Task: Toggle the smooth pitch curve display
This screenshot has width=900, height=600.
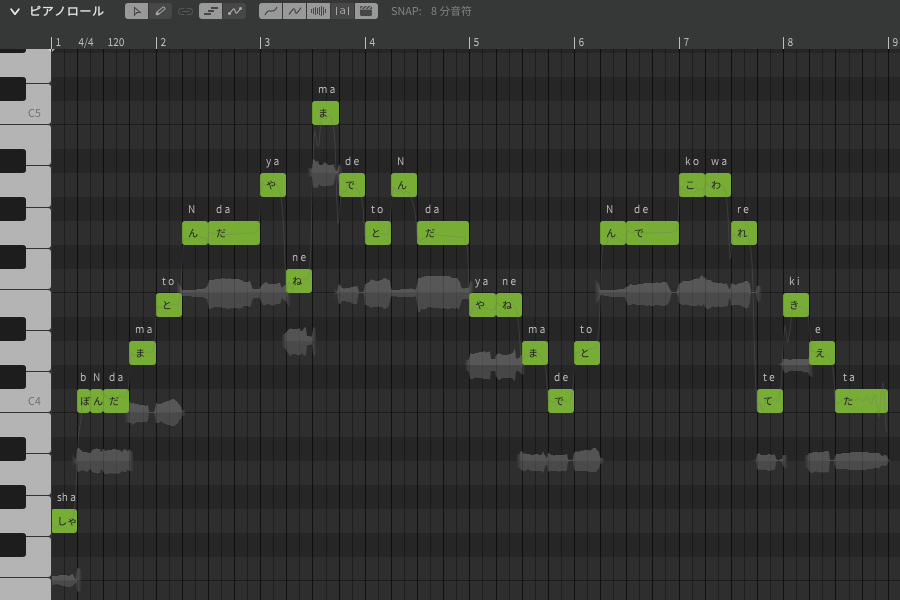Action: pyautogui.click(x=270, y=11)
